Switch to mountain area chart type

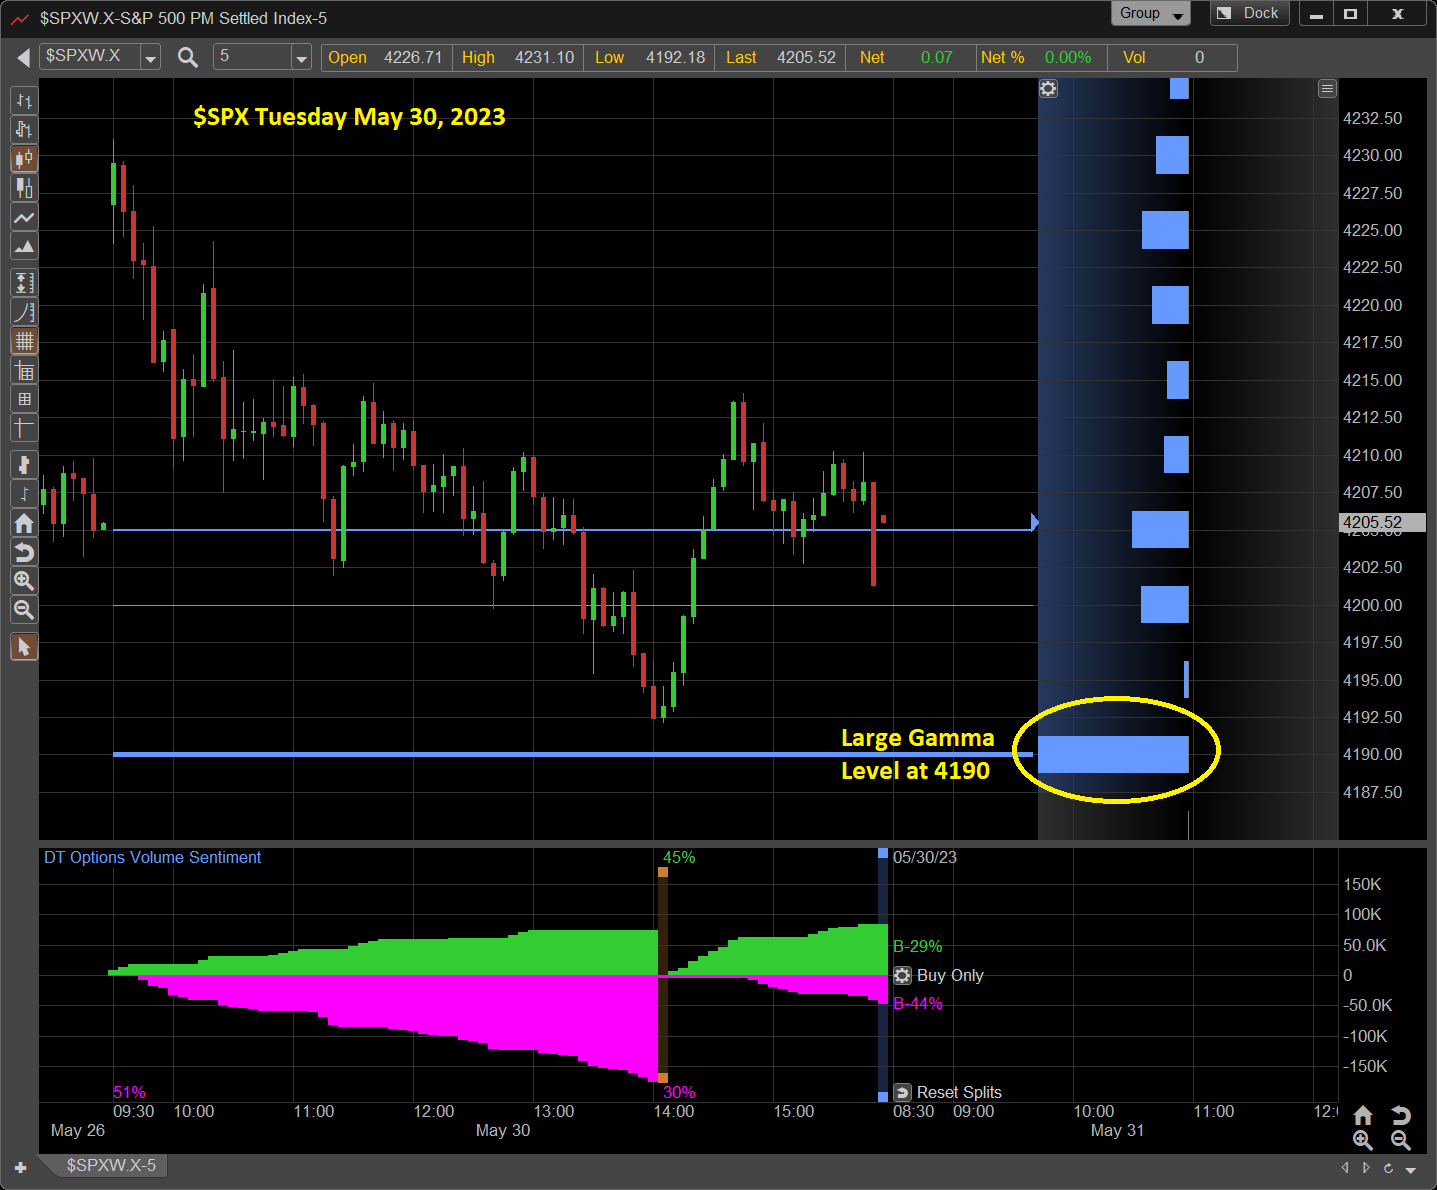point(24,246)
